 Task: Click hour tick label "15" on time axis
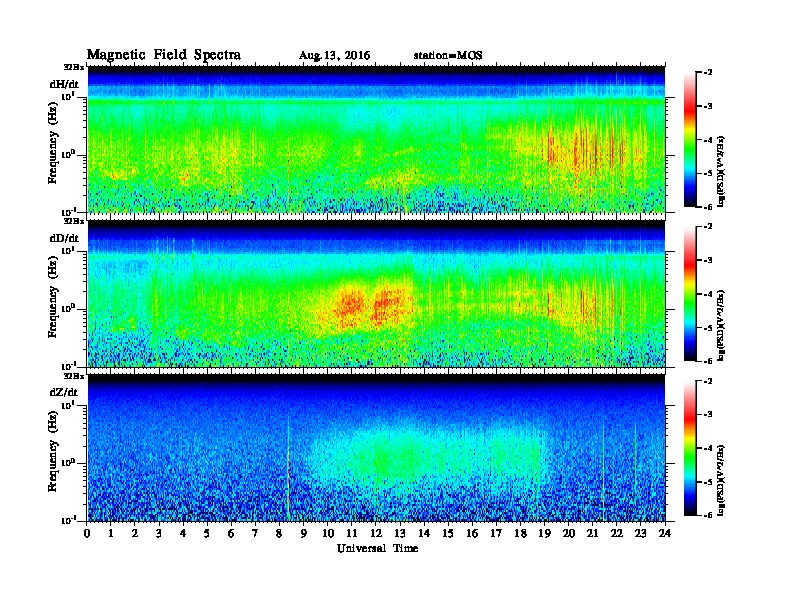click(x=448, y=534)
